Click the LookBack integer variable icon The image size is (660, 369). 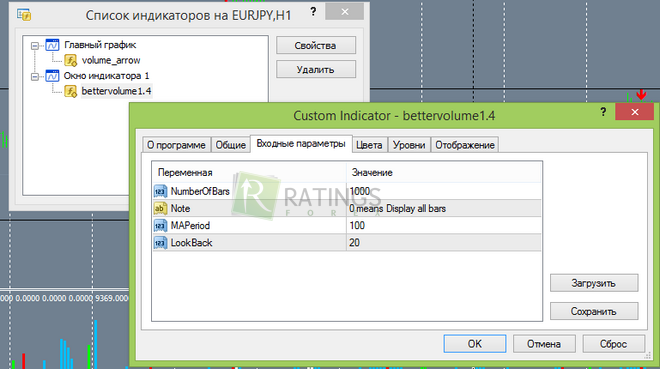tap(160, 243)
